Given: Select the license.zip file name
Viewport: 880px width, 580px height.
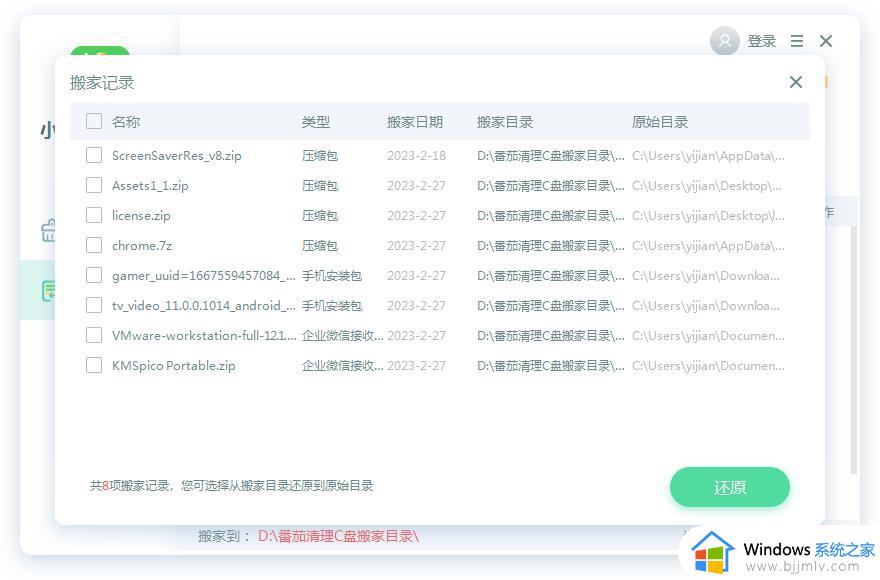Looking at the screenshot, I should [x=141, y=216].
